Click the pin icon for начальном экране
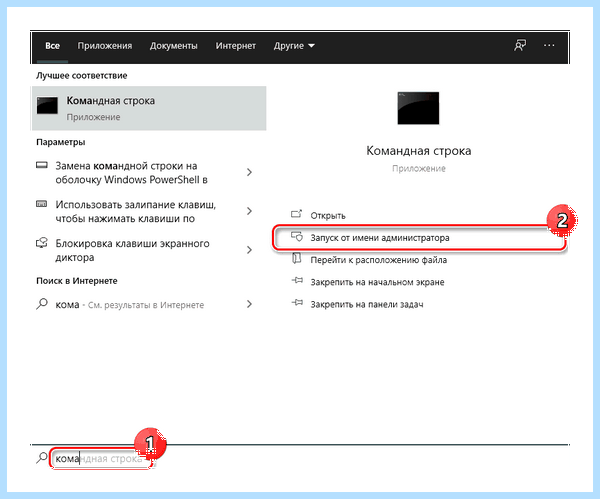The width and height of the screenshot is (600, 499). [x=297, y=280]
